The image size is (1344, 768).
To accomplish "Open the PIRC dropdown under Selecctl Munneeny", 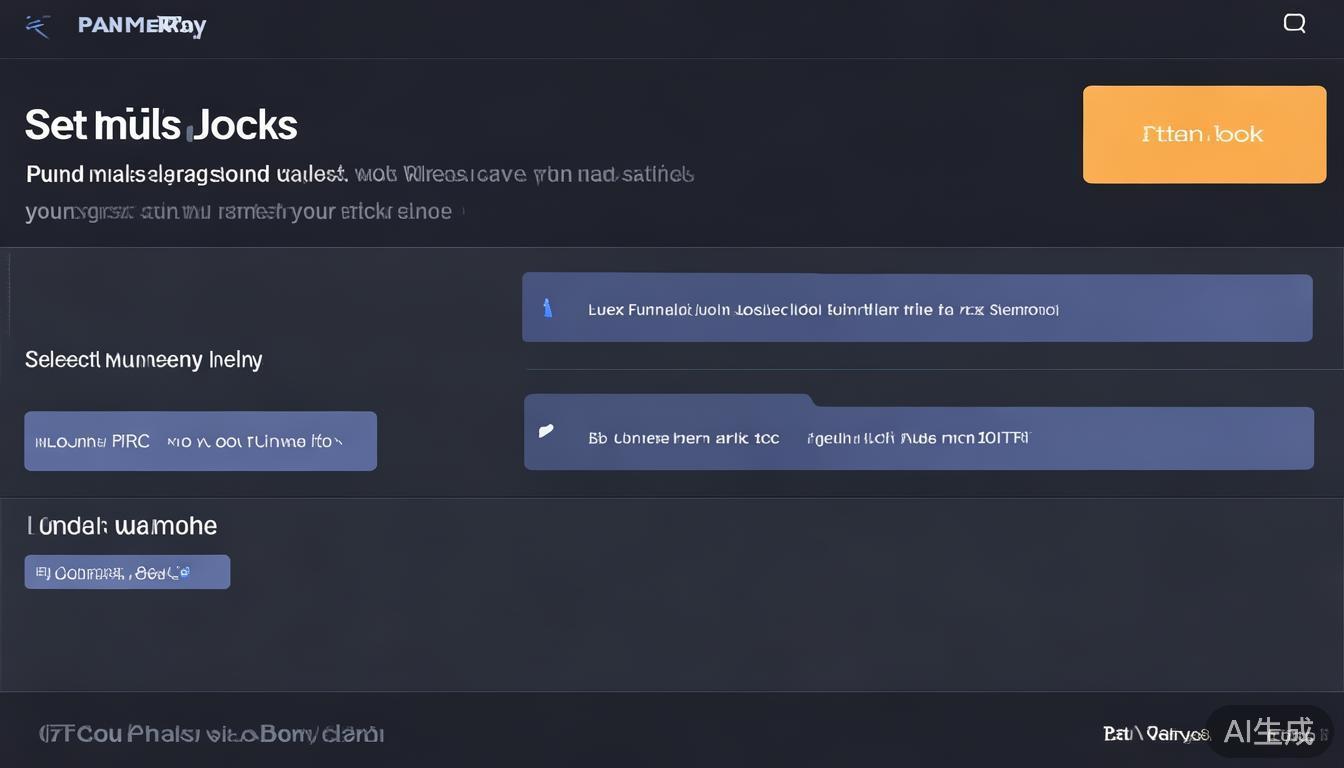I will pyautogui.click(x=200, y=441).
